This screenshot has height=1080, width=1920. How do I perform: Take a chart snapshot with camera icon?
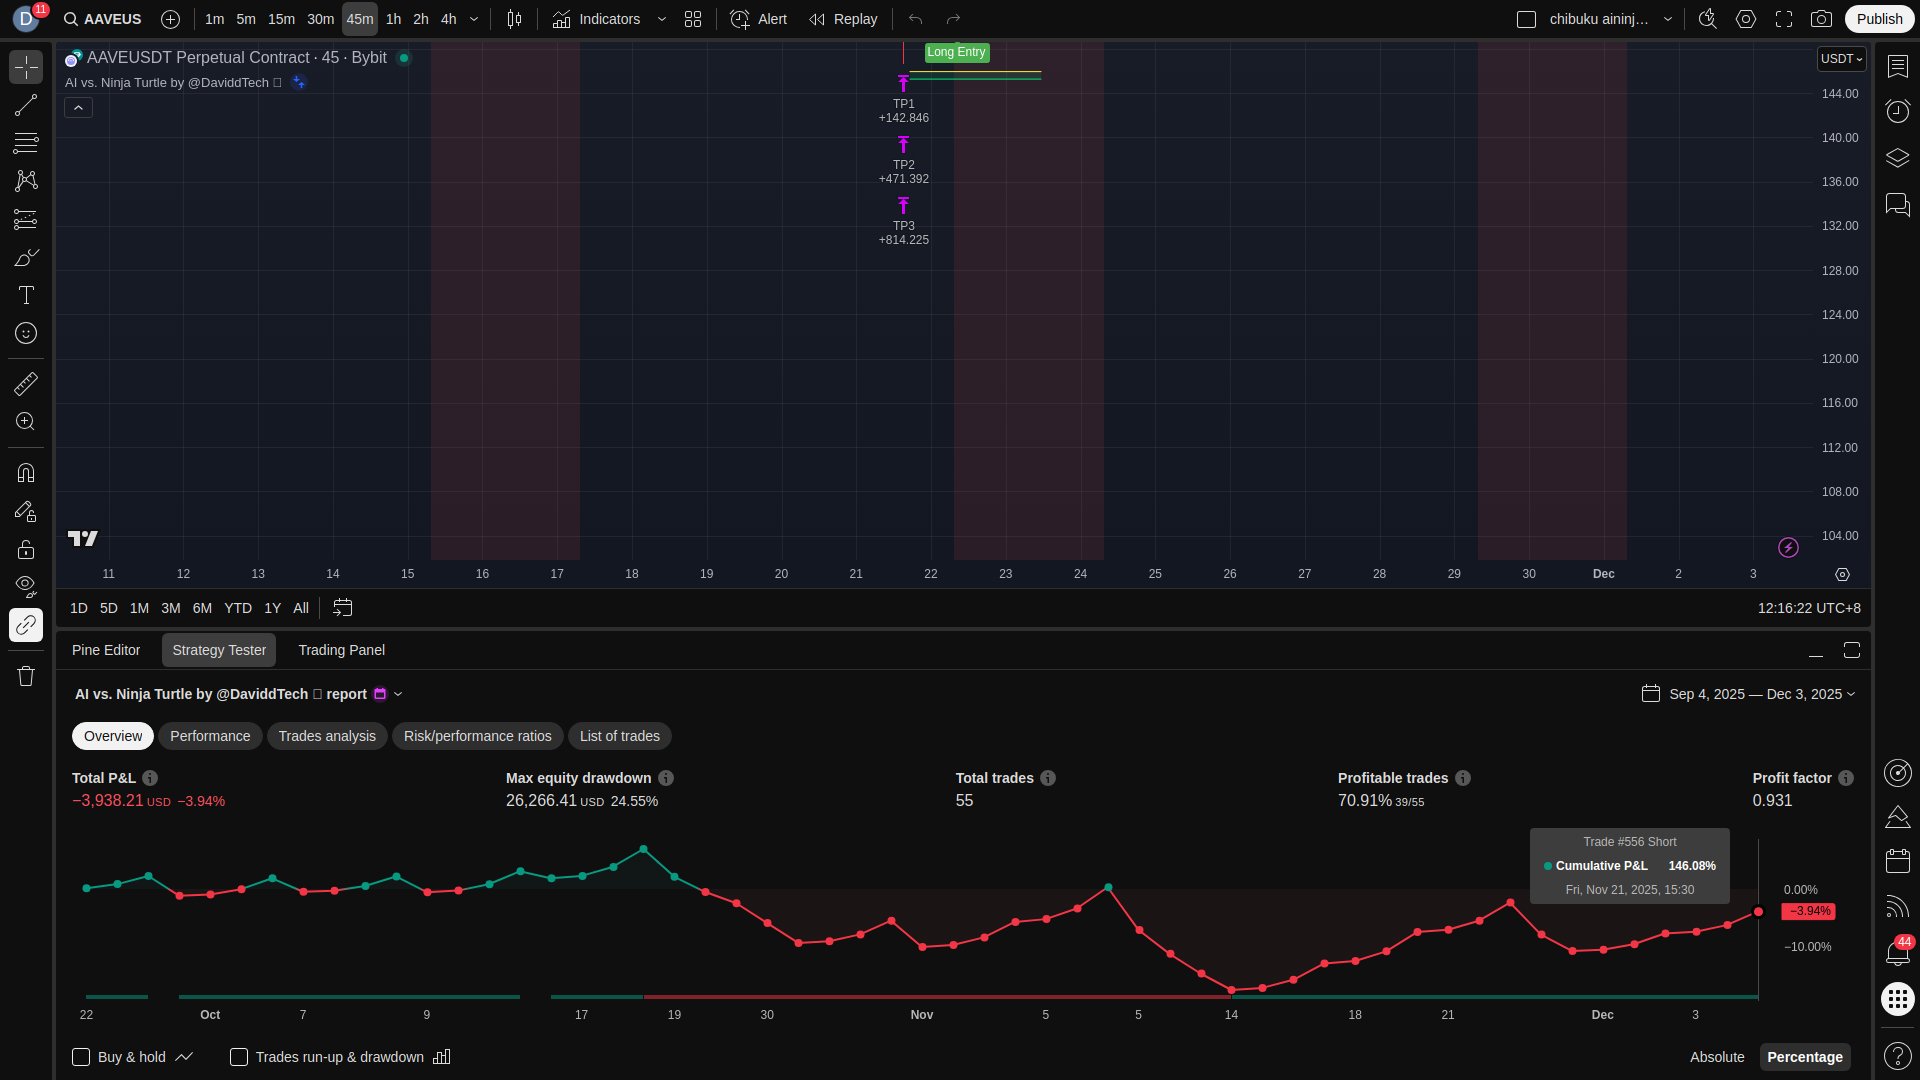coord(1821,19)
